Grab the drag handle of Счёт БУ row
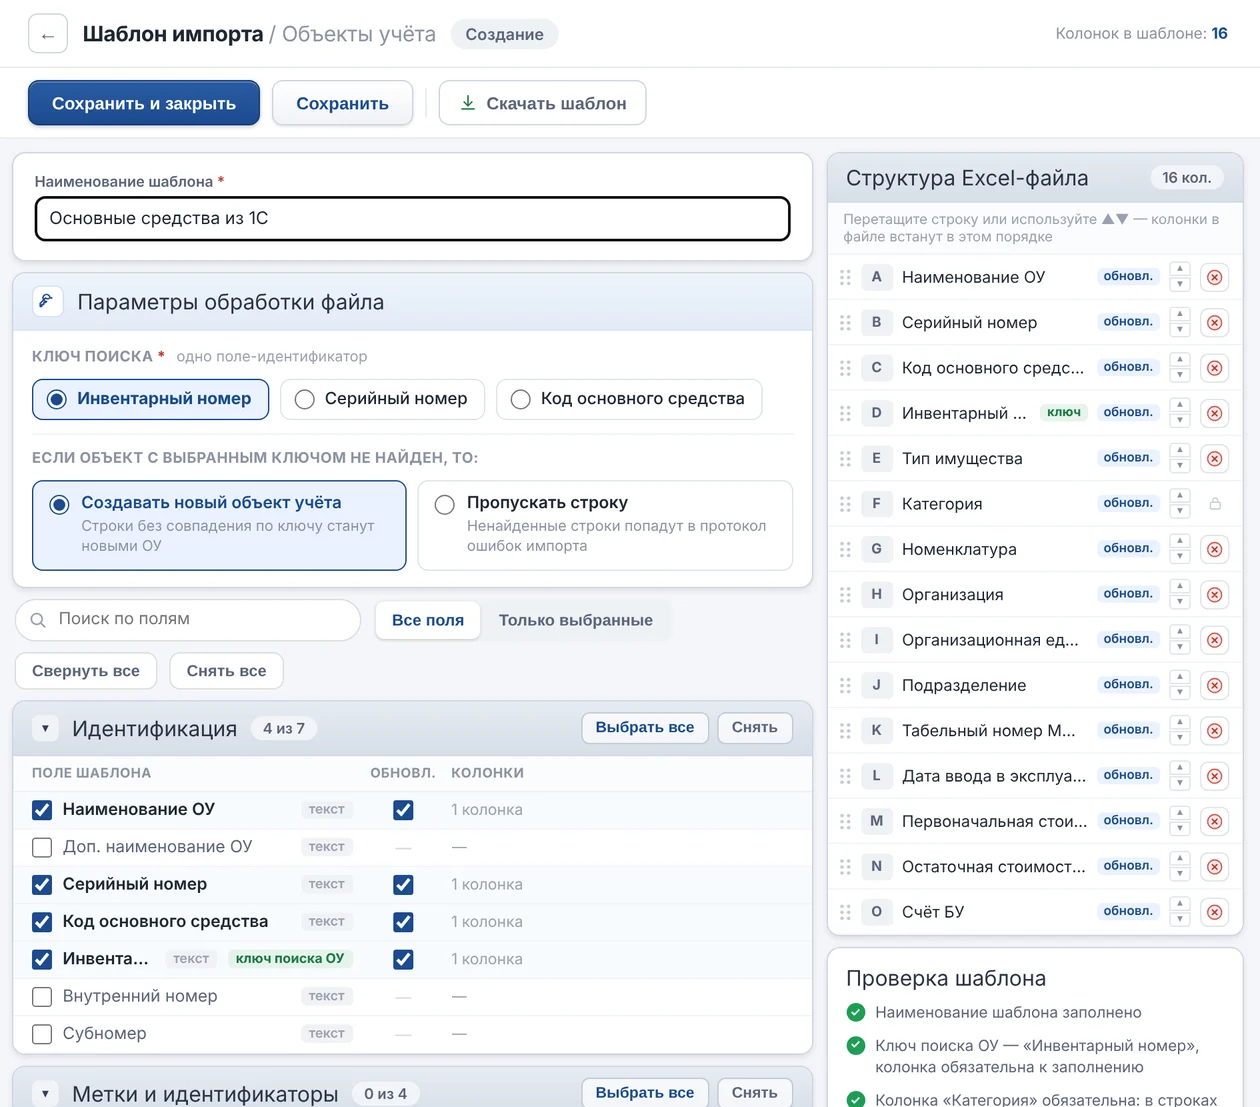Screen dimensions: 1260x1107 (845, 911)
